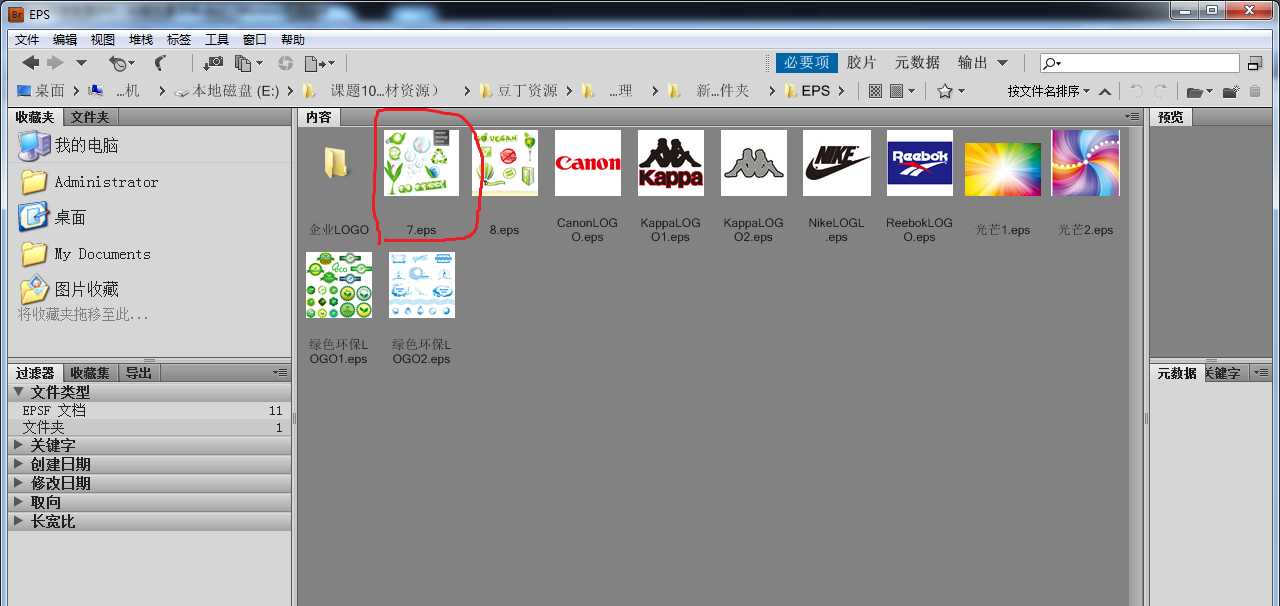Switch to compact mode icon beside search
This screenshot has height=606, width=1280.
(1255, 63)
